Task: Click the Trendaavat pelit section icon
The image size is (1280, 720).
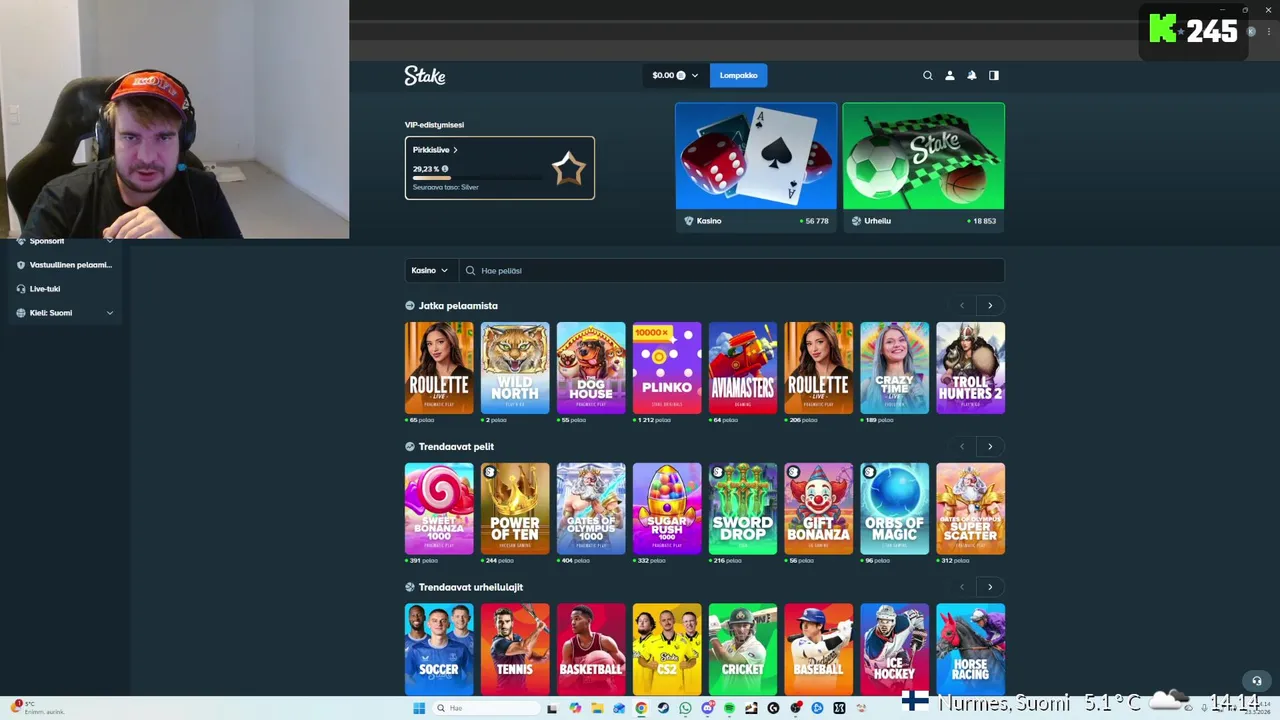Action: pyautogui.click(x=410, y=447)
